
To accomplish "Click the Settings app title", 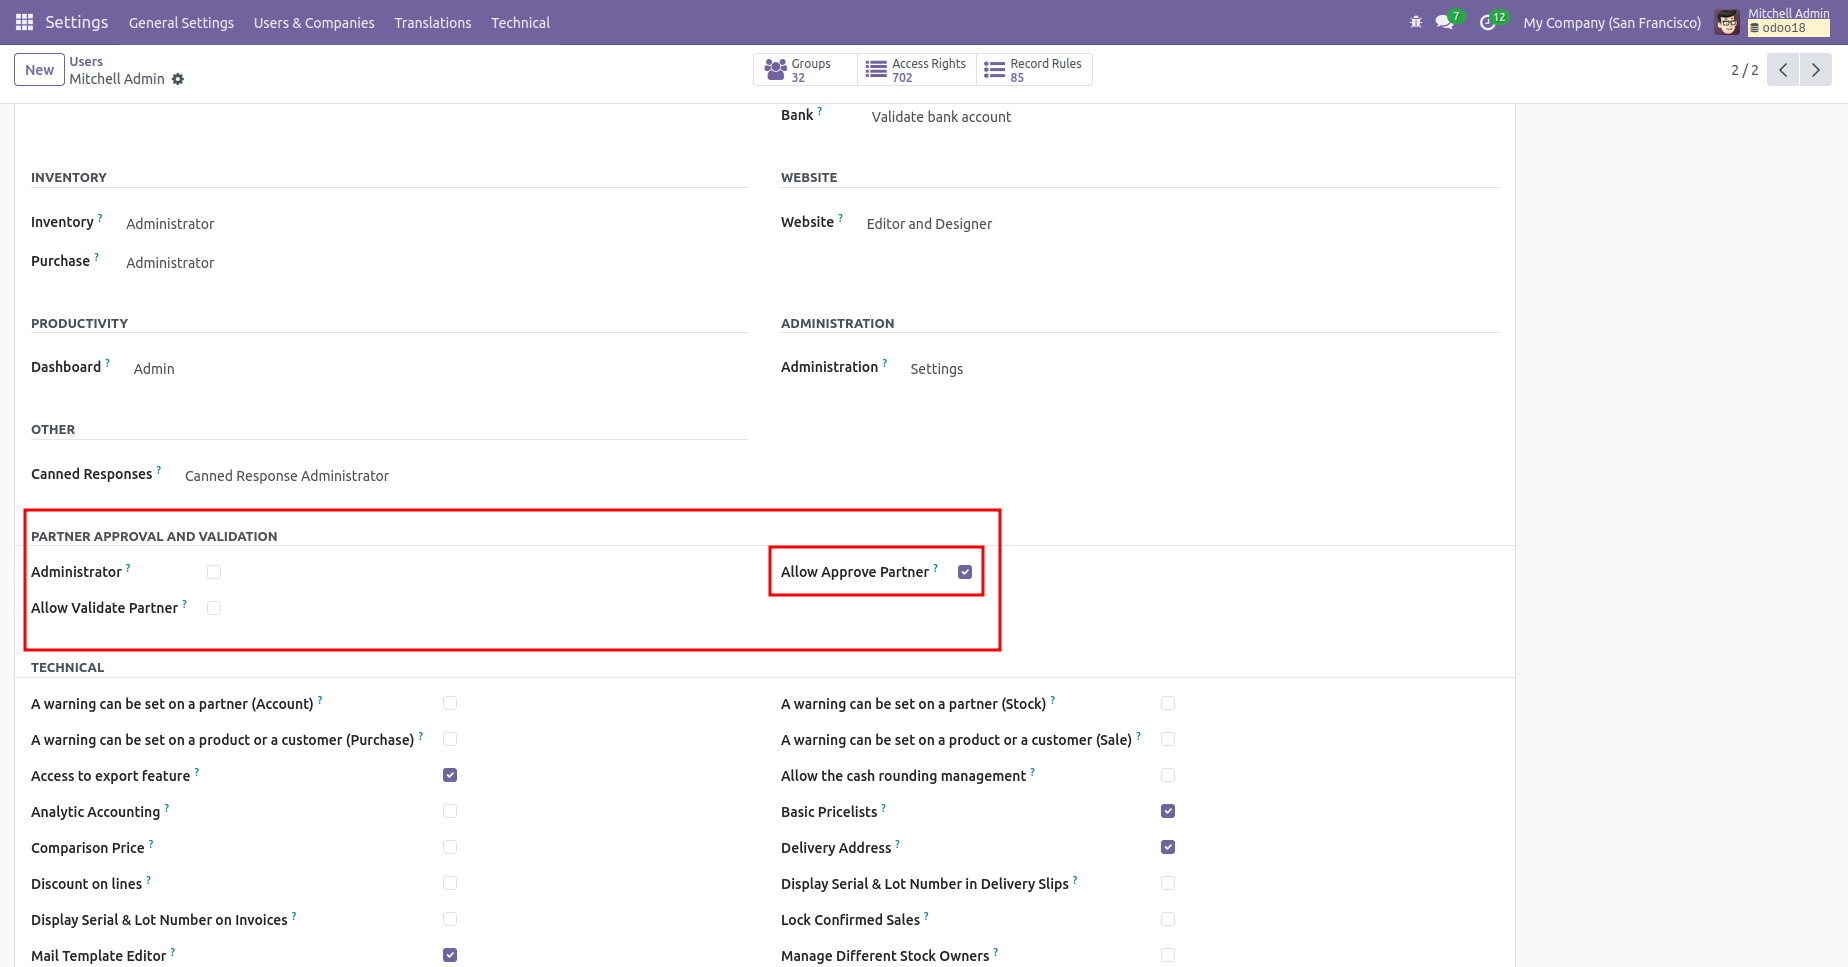I will [77, 22].
